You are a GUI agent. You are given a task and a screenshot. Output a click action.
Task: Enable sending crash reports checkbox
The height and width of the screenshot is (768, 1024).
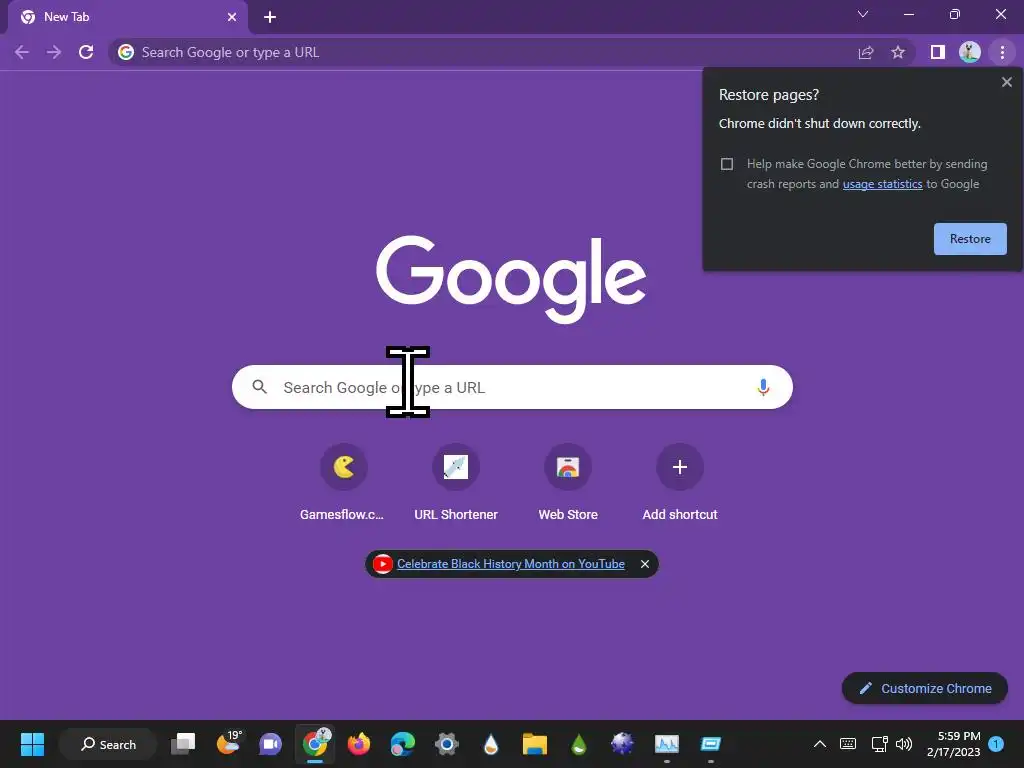[727, 164]
